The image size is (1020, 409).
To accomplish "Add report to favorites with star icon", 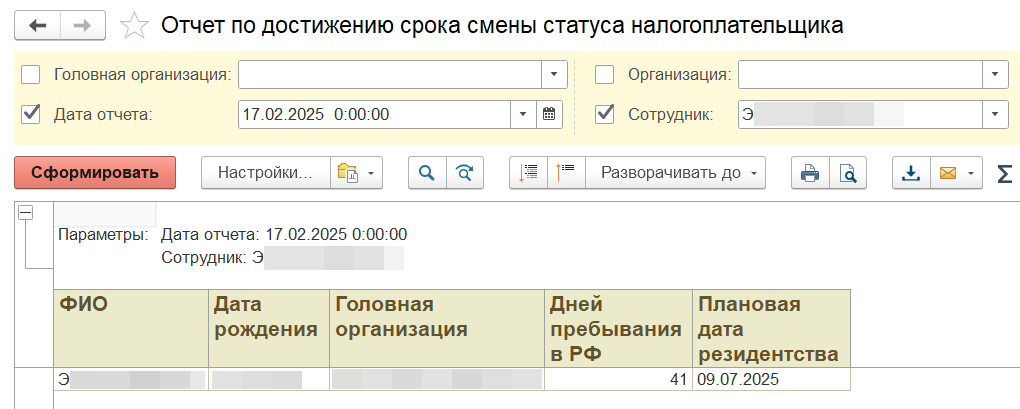I will point(133,27).
